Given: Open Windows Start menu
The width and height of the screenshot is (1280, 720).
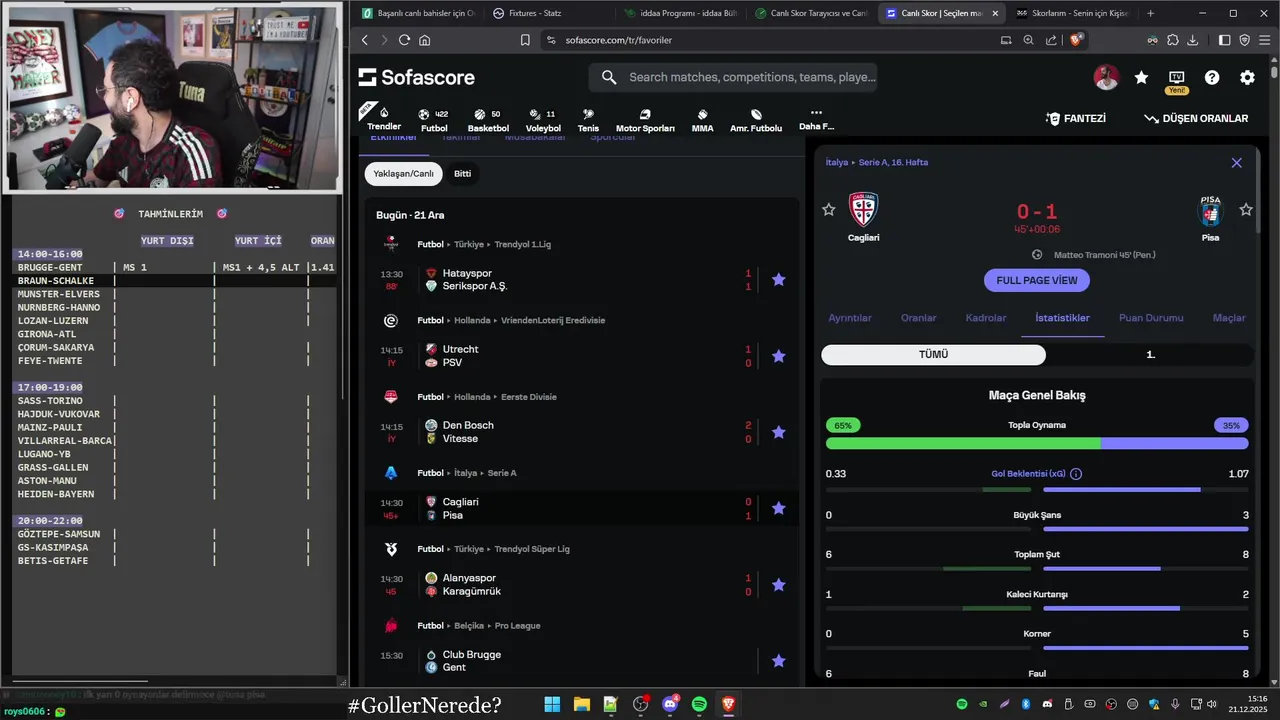Looking at the screenshot, I should tap(552, 705).
